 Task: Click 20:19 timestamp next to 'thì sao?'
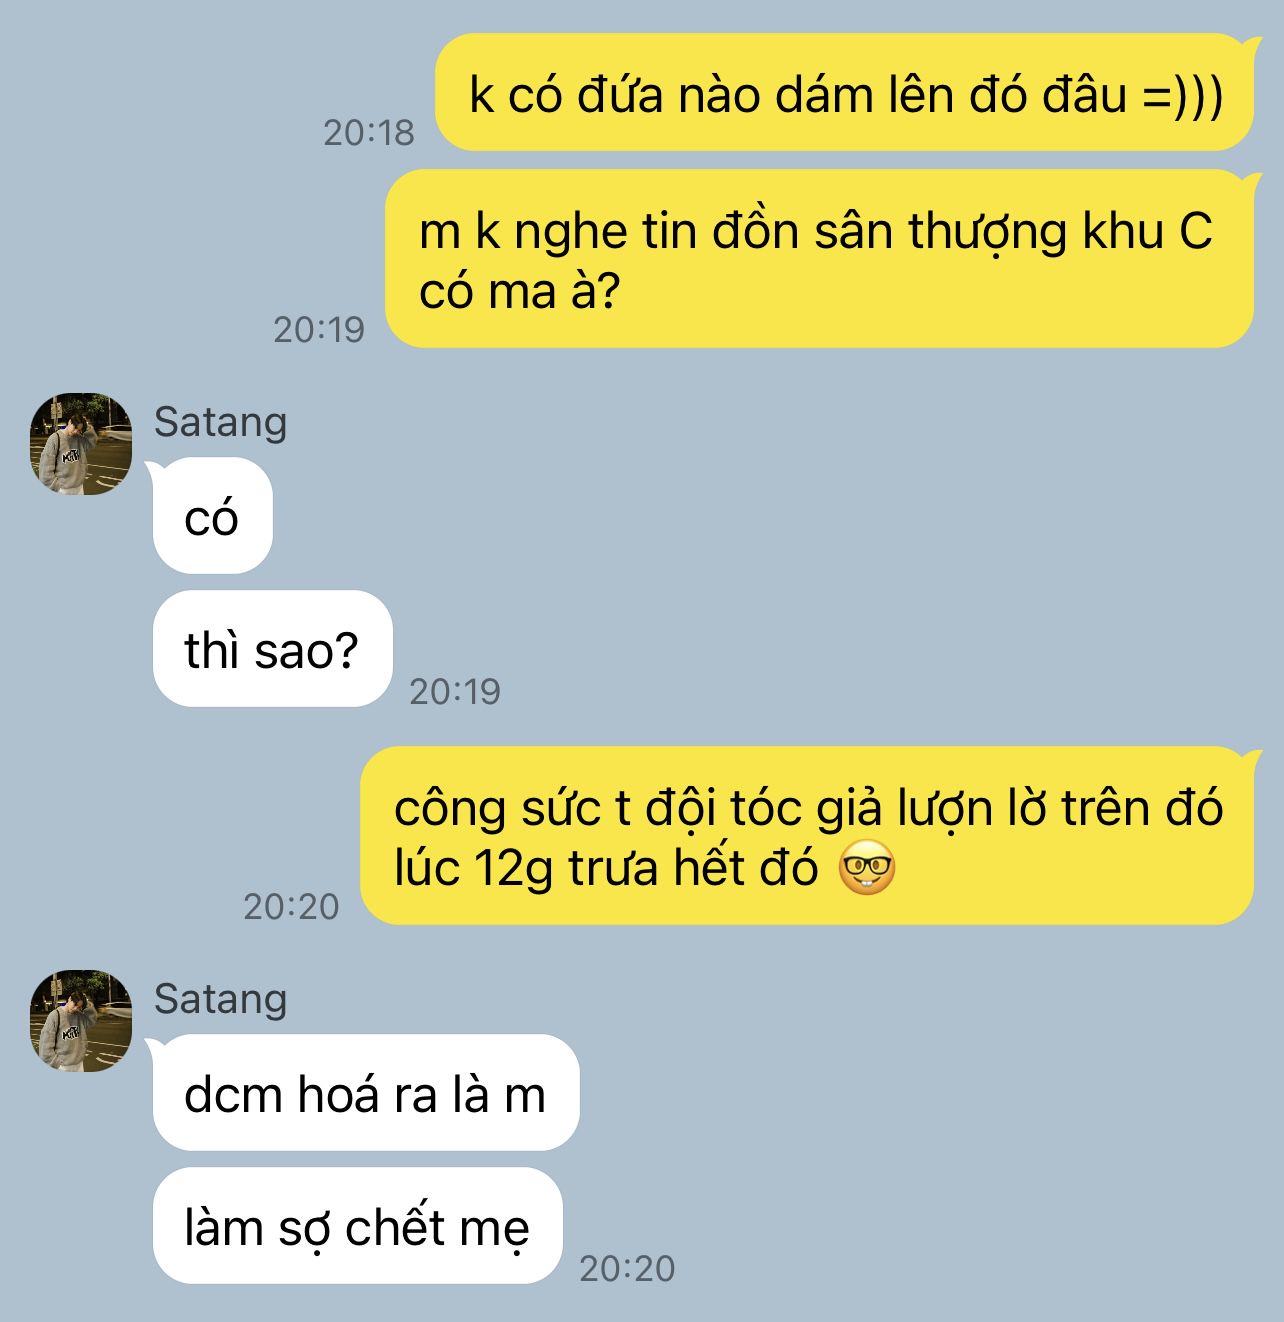click(455, 691)
